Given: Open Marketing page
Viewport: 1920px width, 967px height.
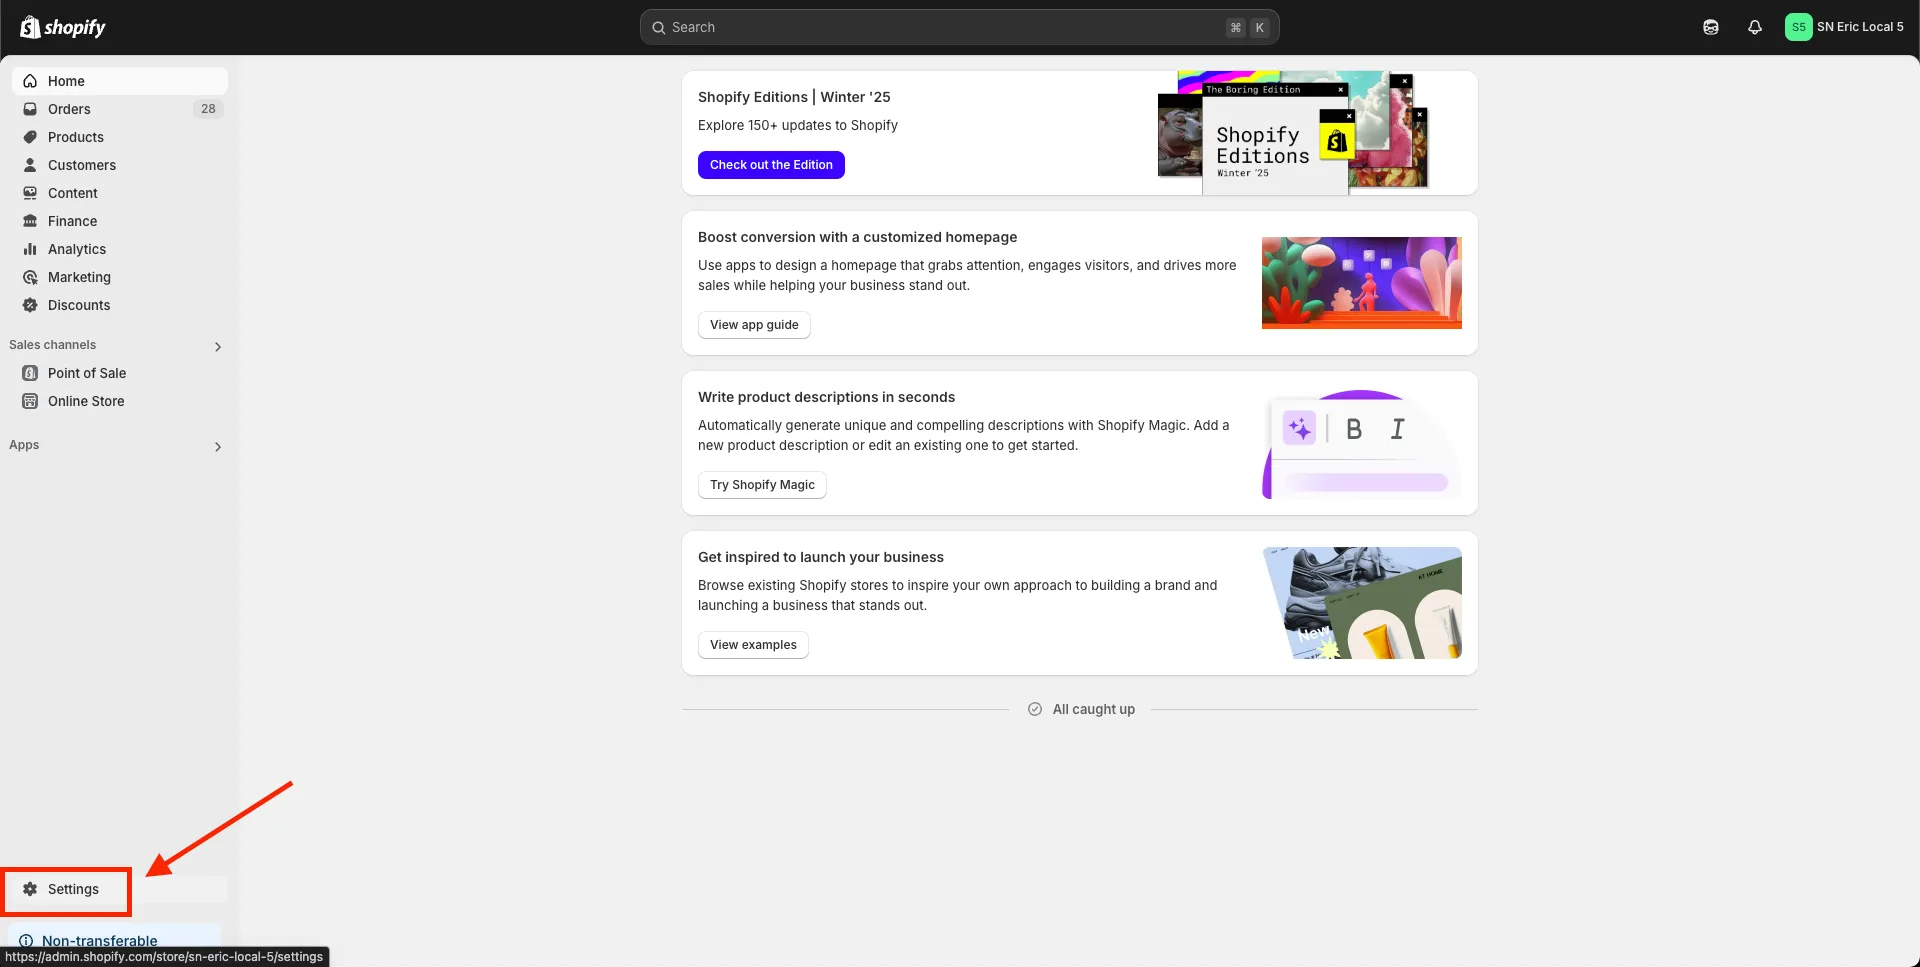Looking at the screenshot, I should click(120, 277).
